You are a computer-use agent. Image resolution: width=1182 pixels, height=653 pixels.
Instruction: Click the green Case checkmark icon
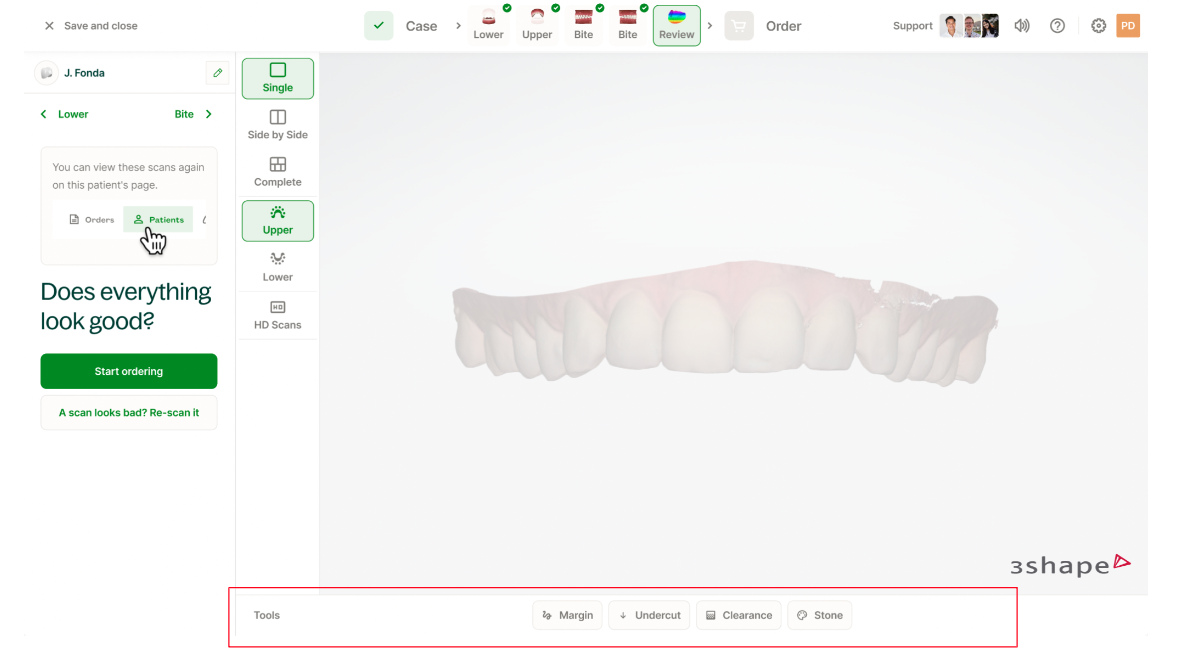click(378, 26)
